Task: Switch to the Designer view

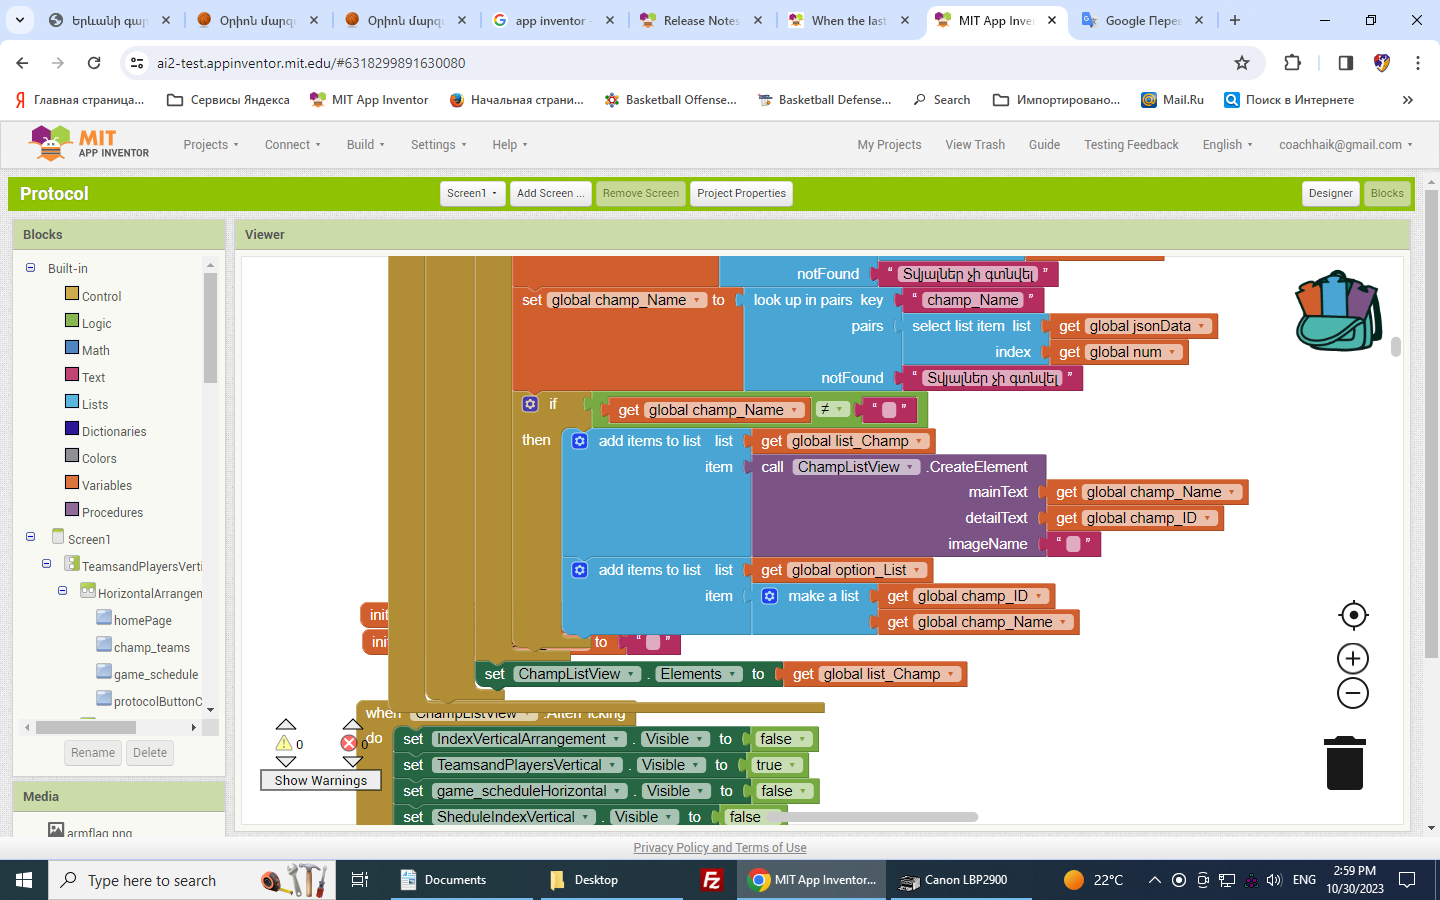Action: tap(1330, 194)
